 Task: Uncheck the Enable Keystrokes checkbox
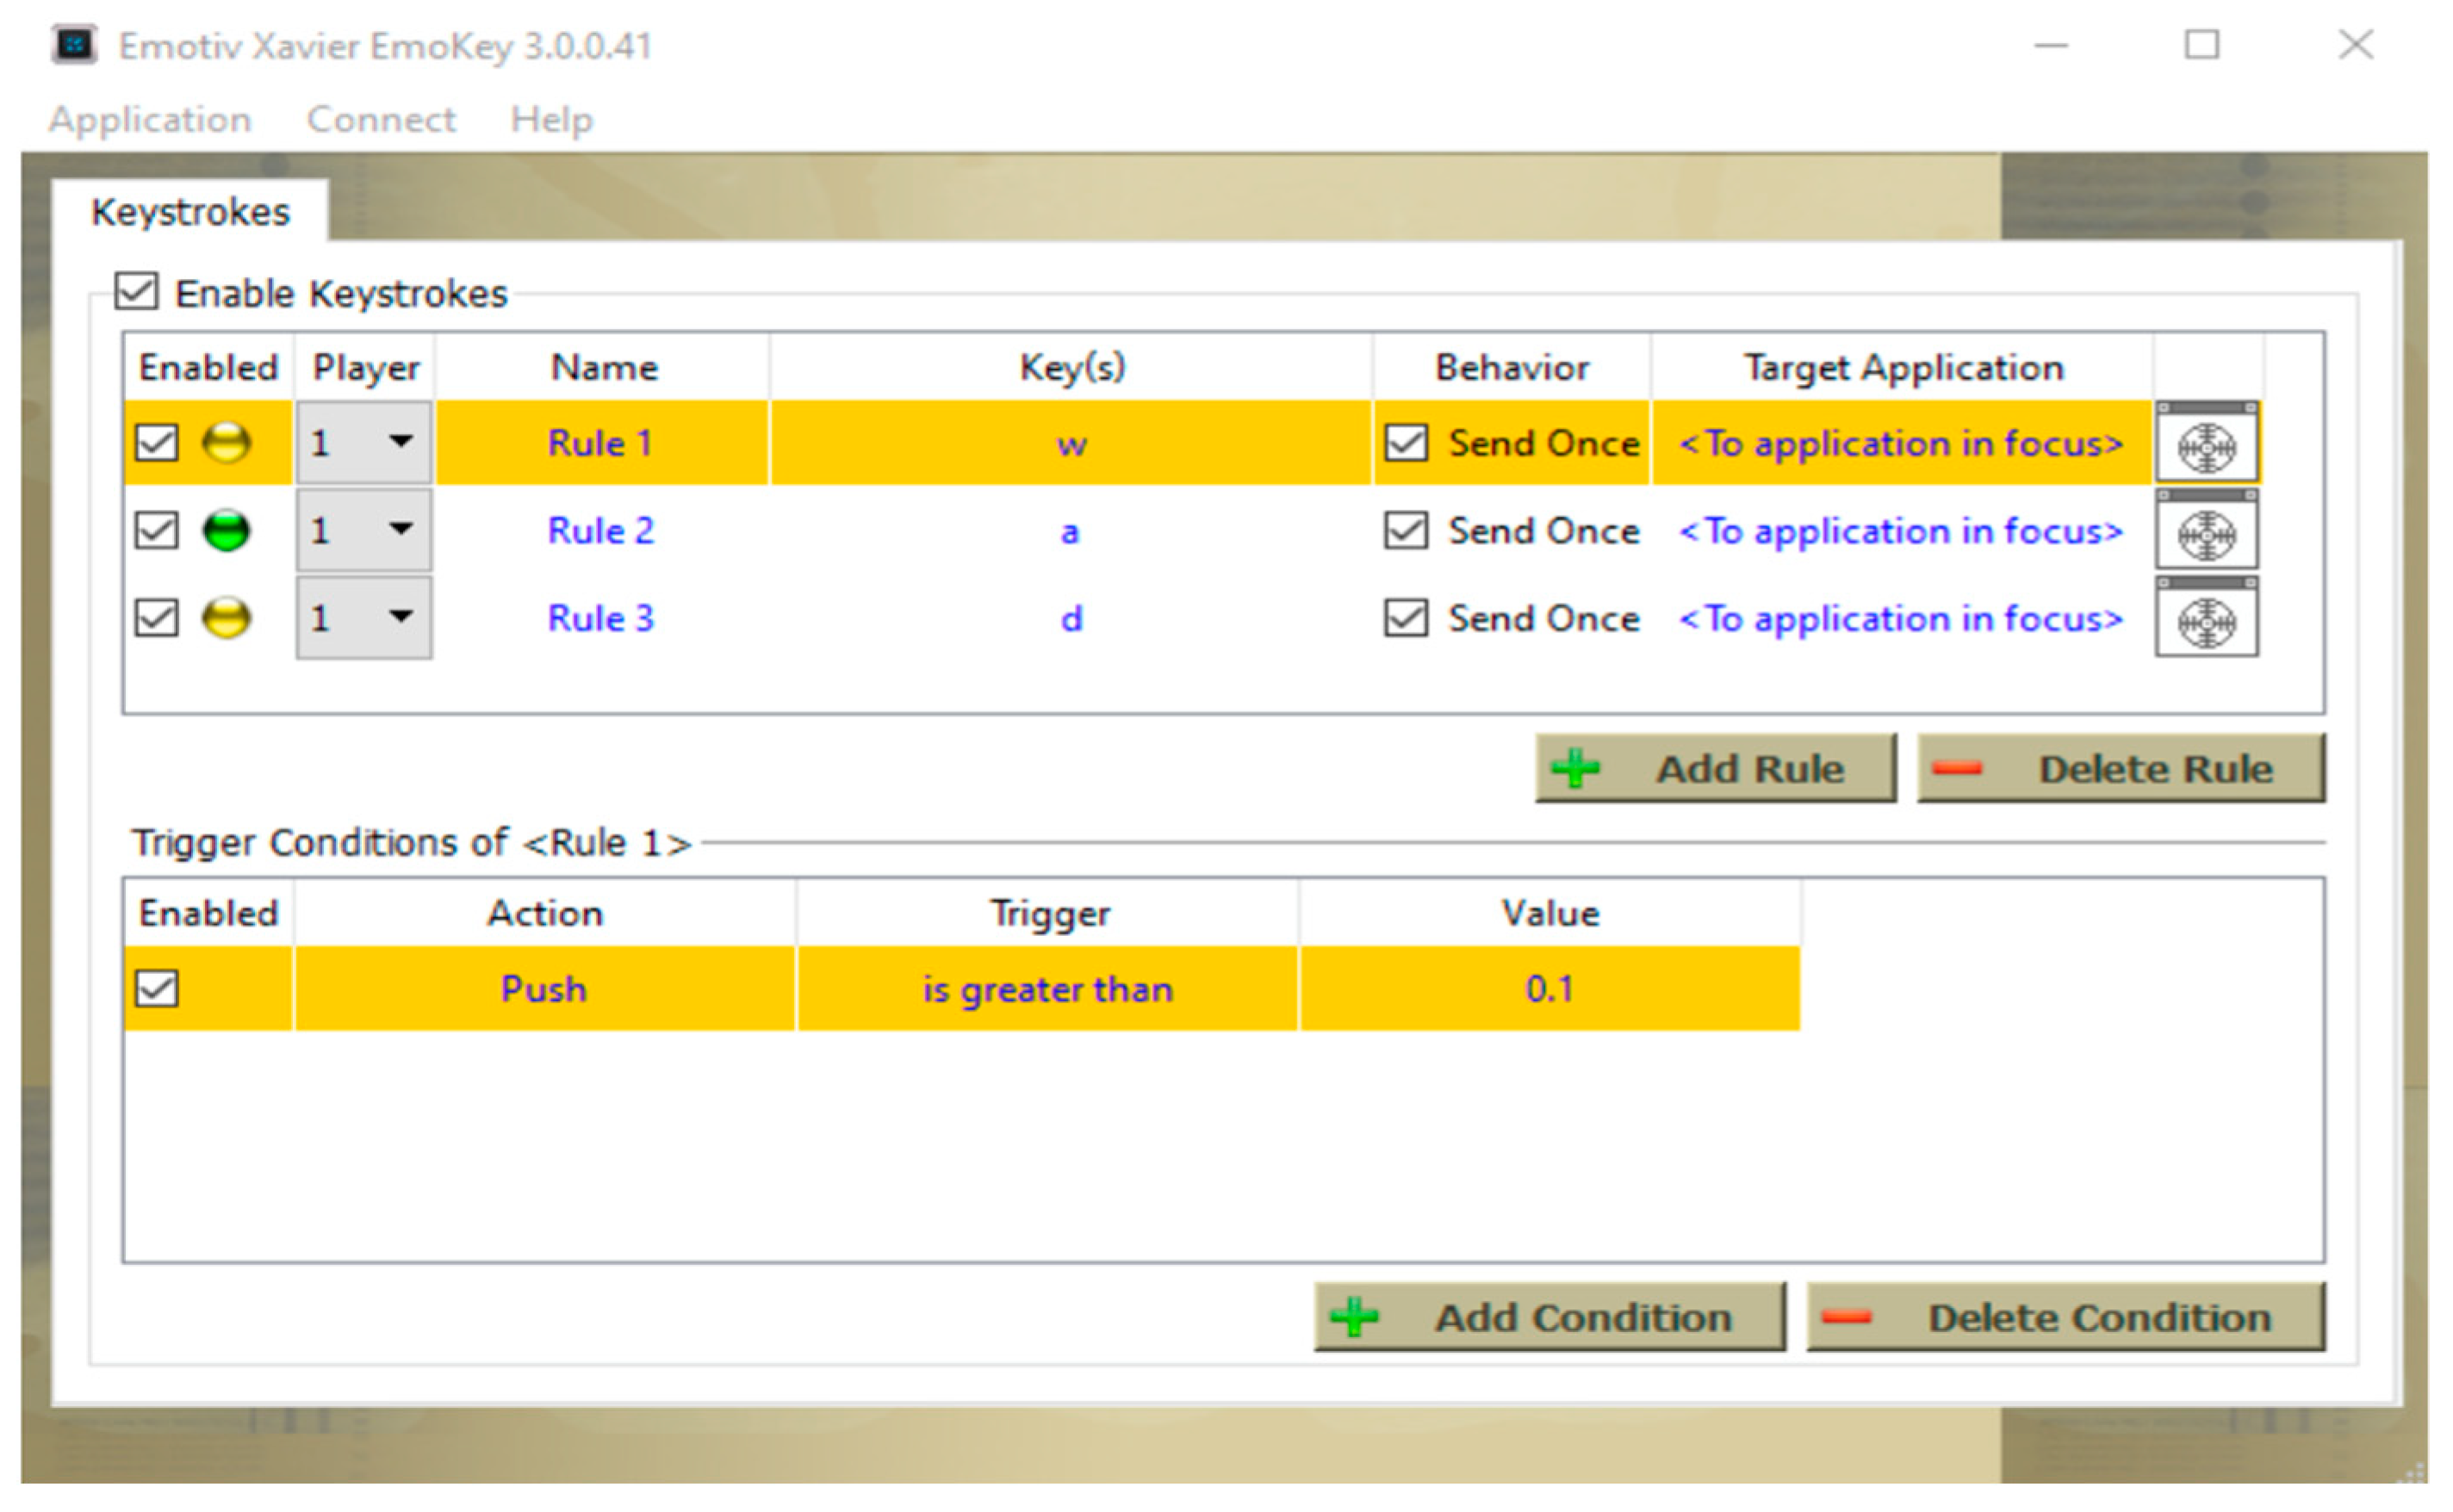[x=136, y=292]
